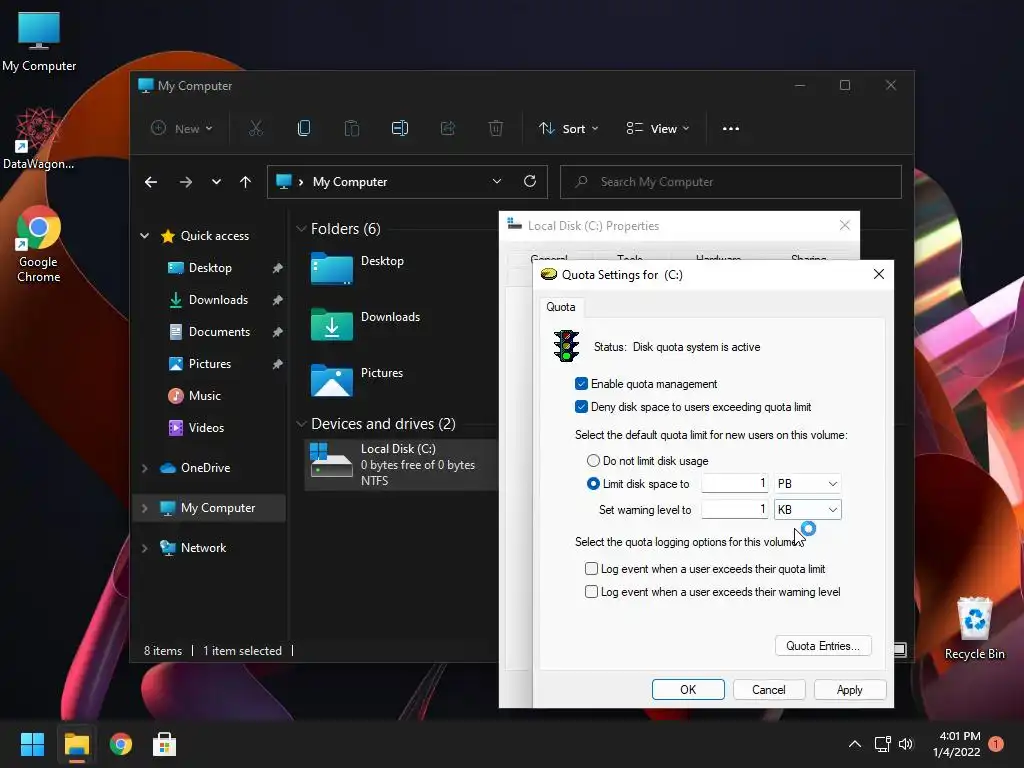1024x768 pixels.
Task: Show hidden tray icons chevron
Action: point(854,744)
